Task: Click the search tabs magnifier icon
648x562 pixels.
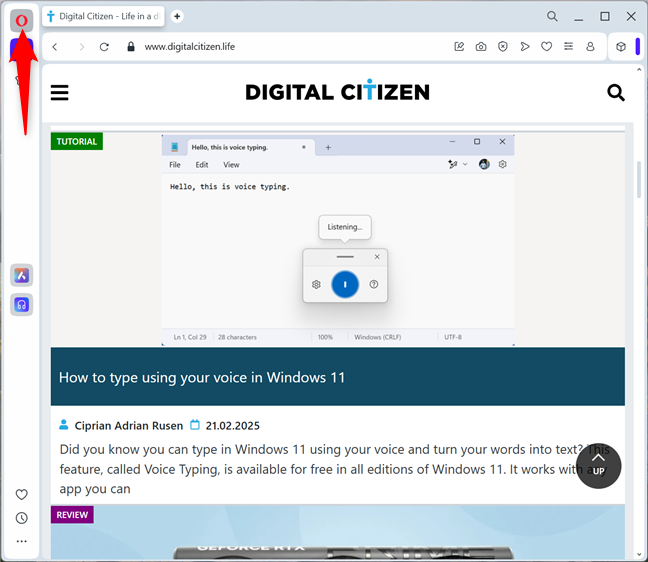Action: pos(552,17)
